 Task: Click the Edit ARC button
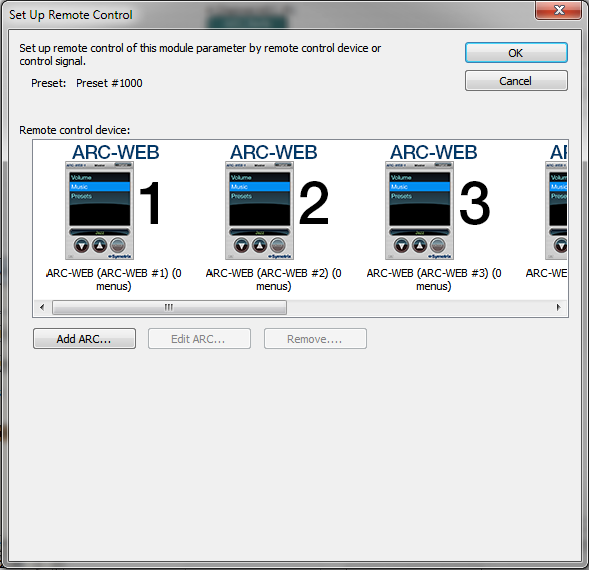199,339
